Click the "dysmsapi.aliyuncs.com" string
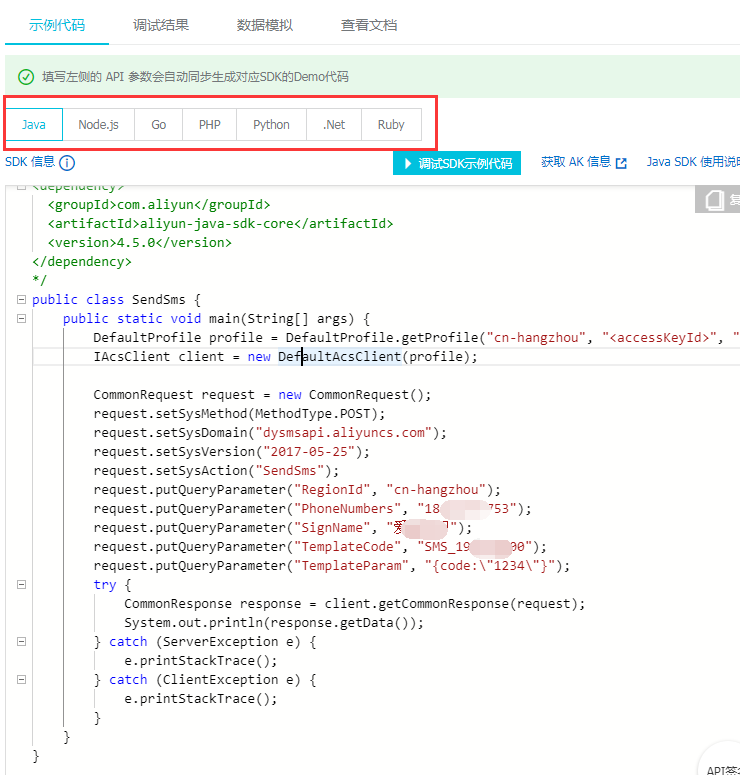This screenshot has width=740, height=775. point(344,433)
